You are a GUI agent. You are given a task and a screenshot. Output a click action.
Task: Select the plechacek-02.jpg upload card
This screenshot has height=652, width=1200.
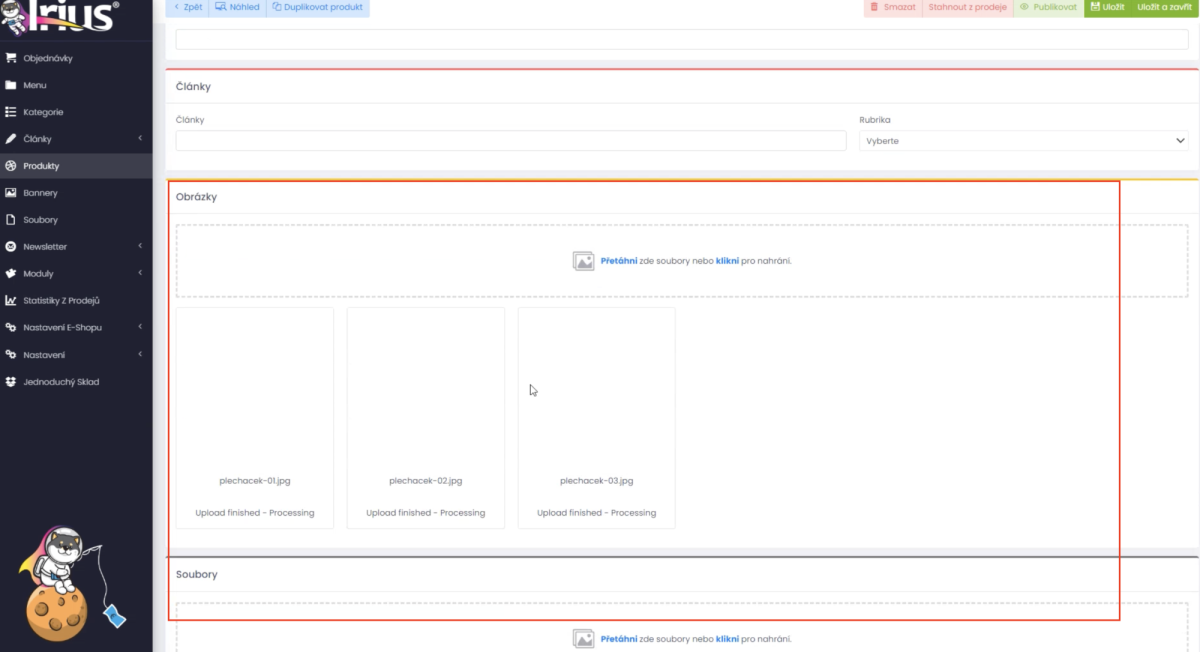(x=426, y=418)
